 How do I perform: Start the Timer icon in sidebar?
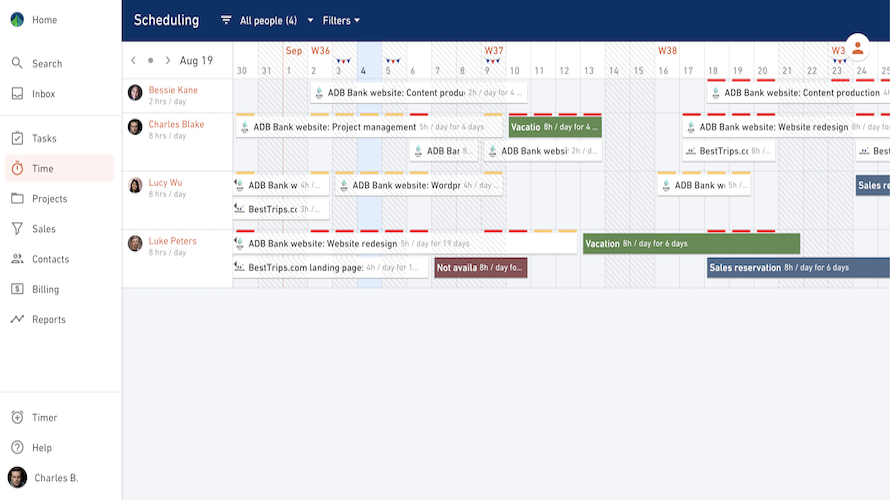point(18,417)
